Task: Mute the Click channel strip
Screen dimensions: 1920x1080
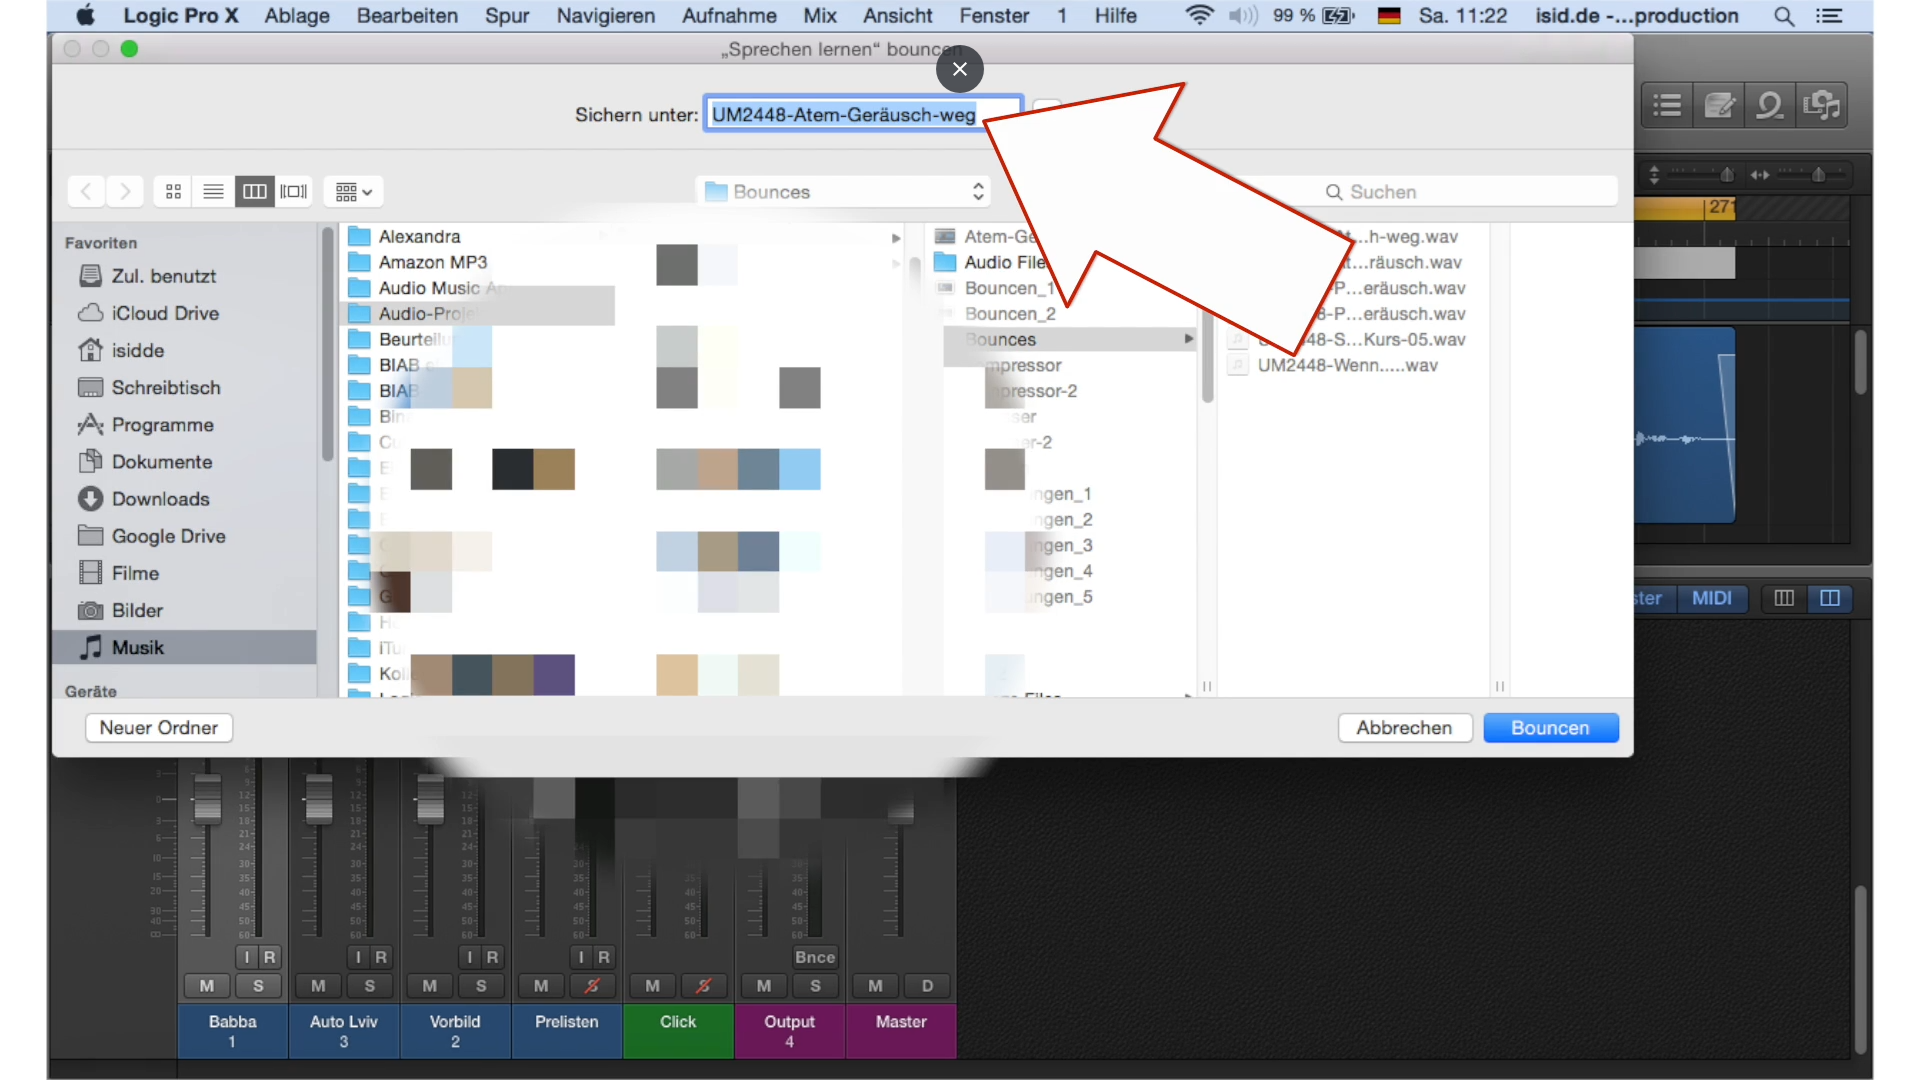Action: pyautogui.click(x=652, y=986)
